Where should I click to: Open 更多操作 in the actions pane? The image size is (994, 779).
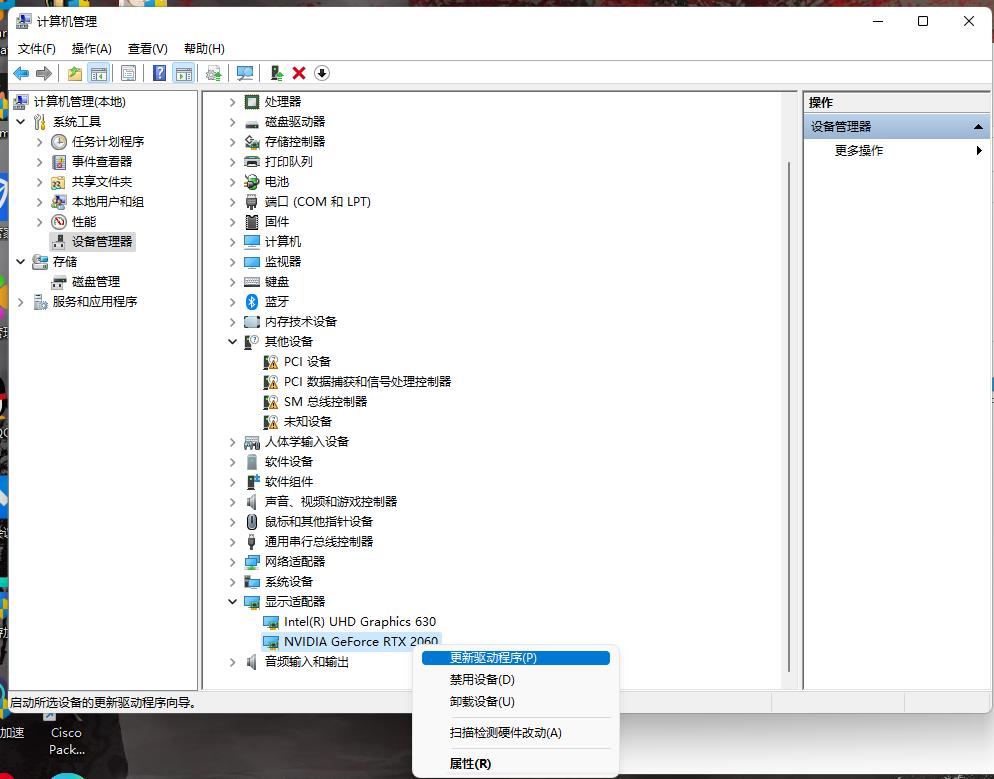pyautogui.click(x=896, y=150)
